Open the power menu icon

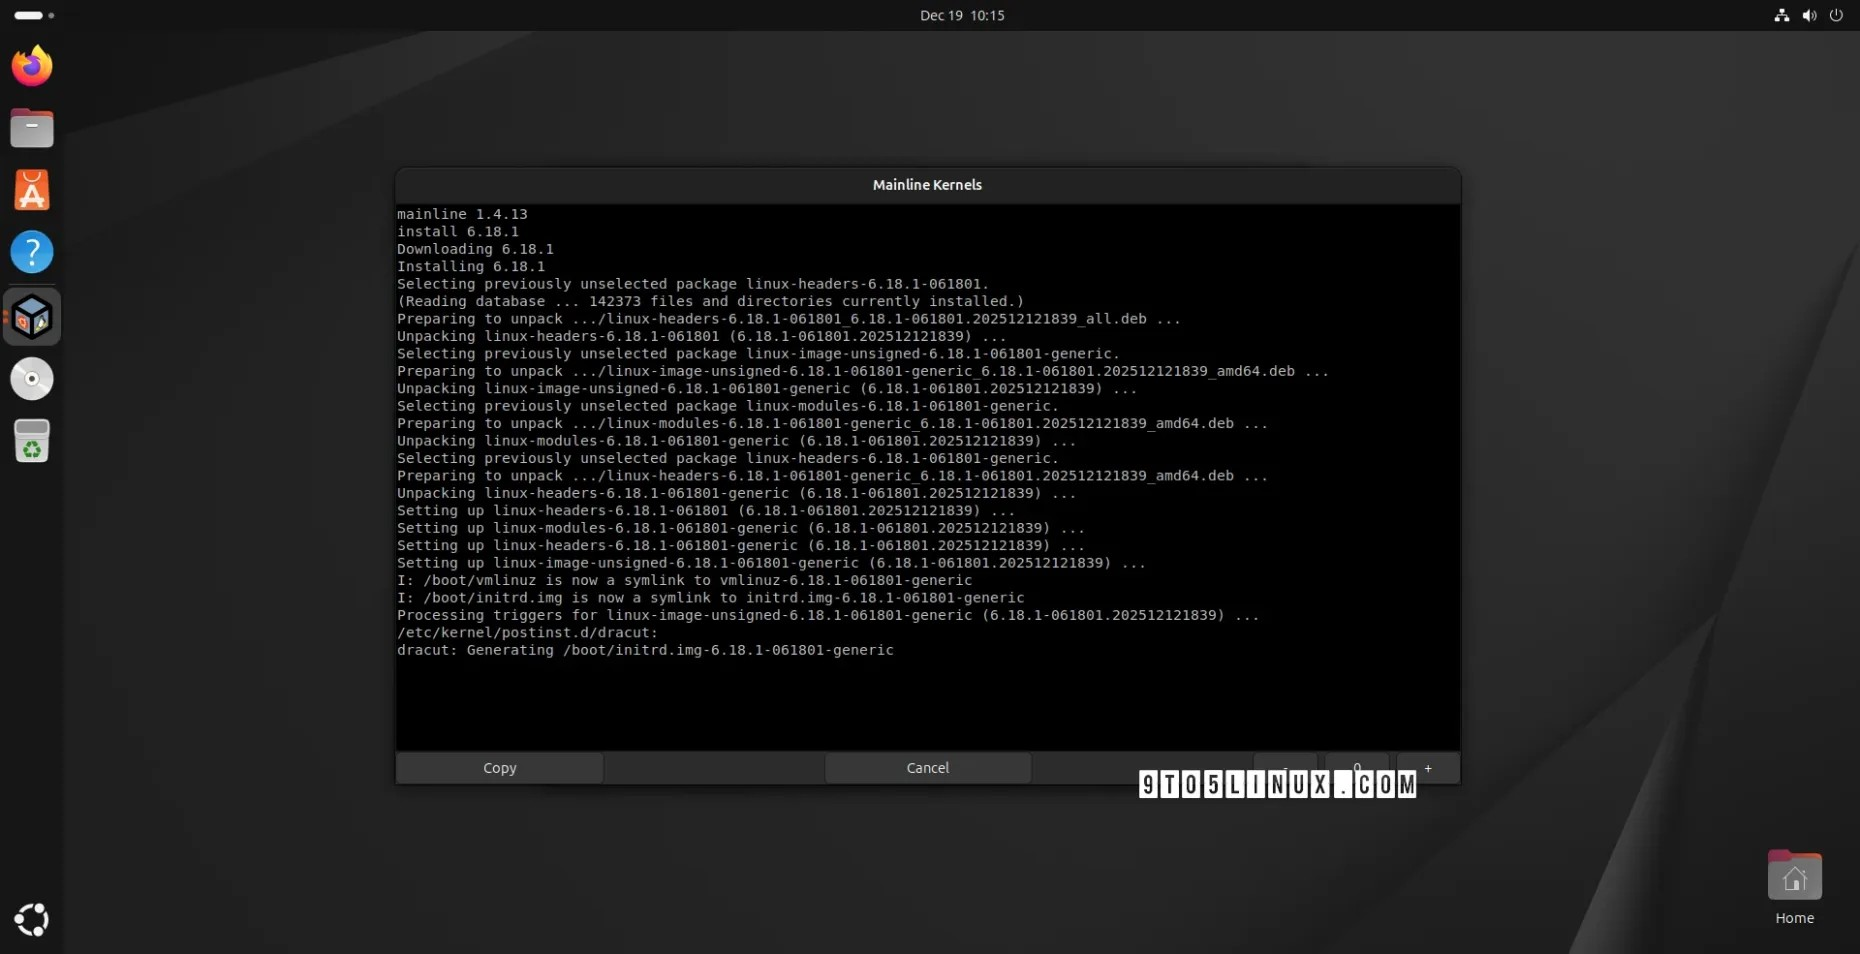(x=1836, y=15)
